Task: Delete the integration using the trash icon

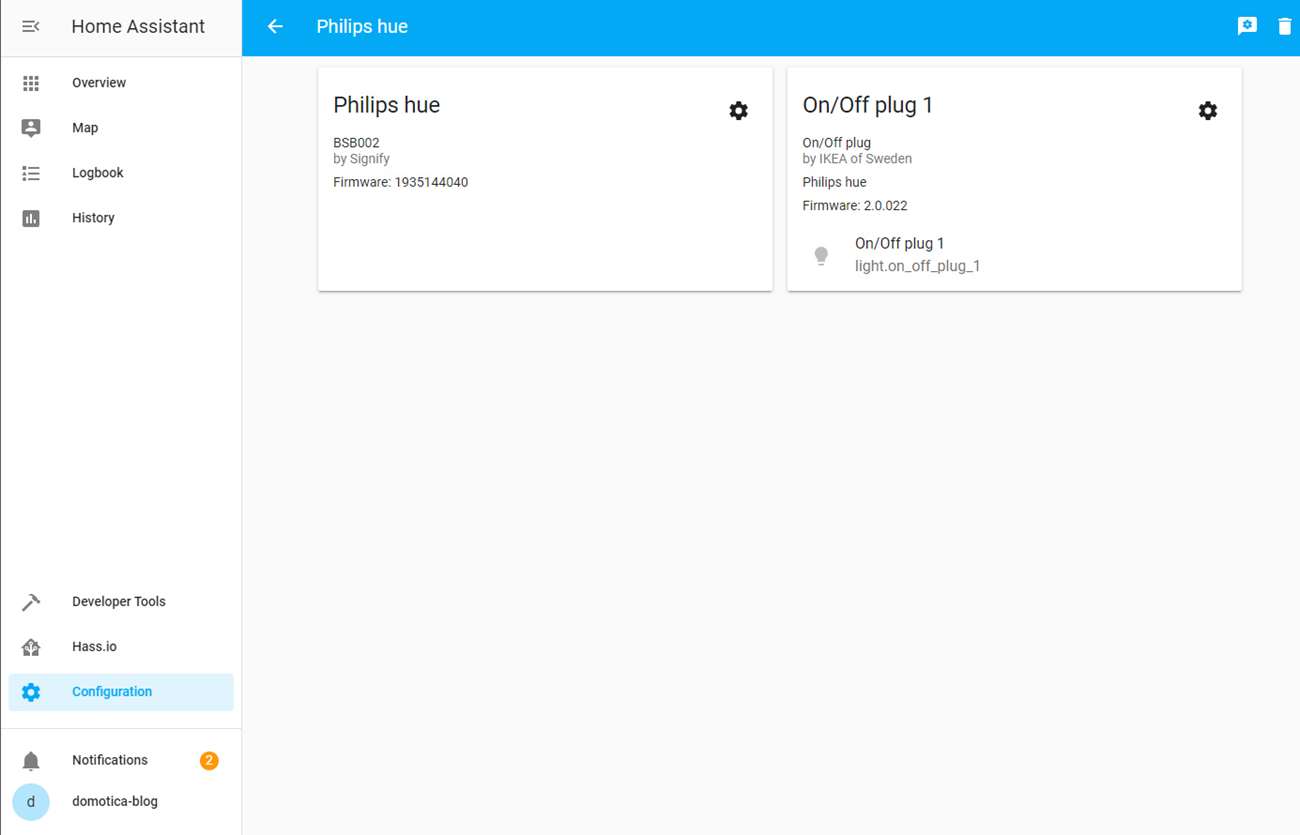Action: click(x=1284, y=27)
